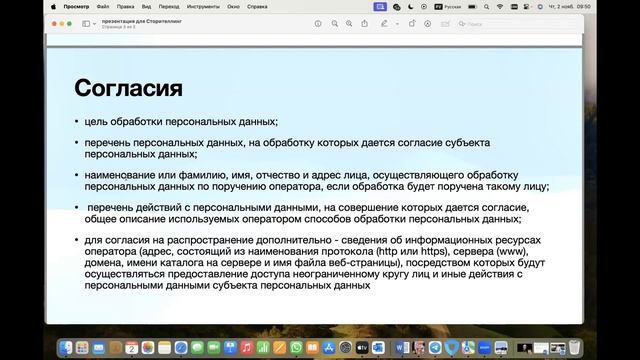
Task: Show the Markup toolbar
Action: click(427, 24)
